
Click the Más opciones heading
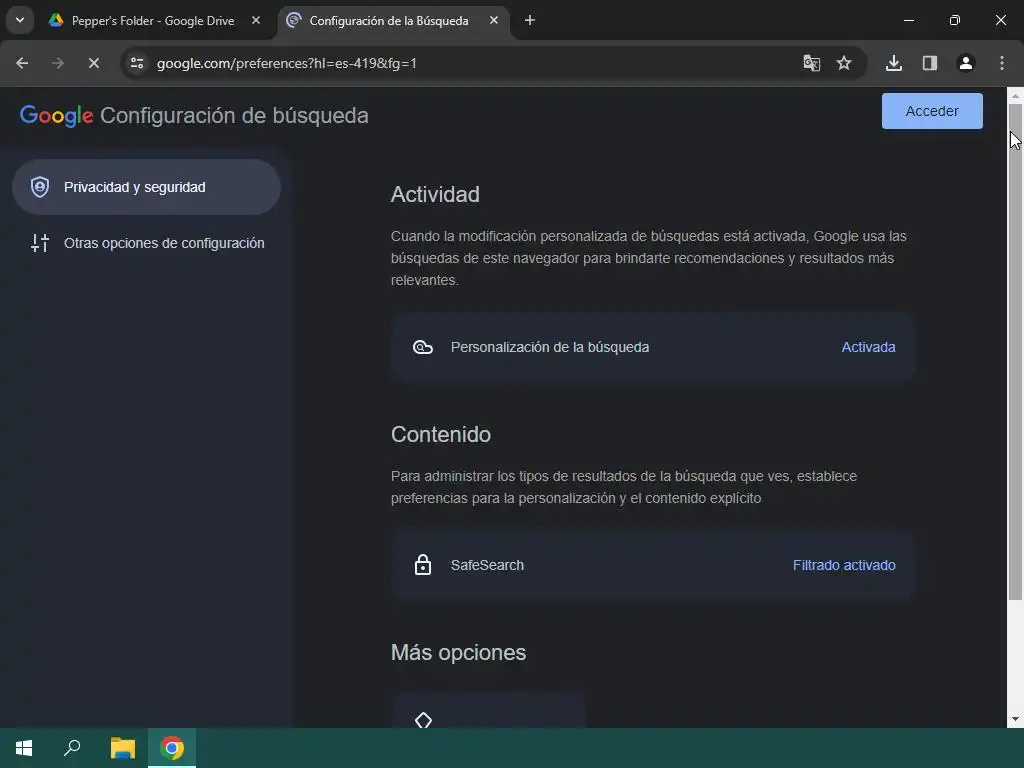pyautogui.click(x=458, y=652)
